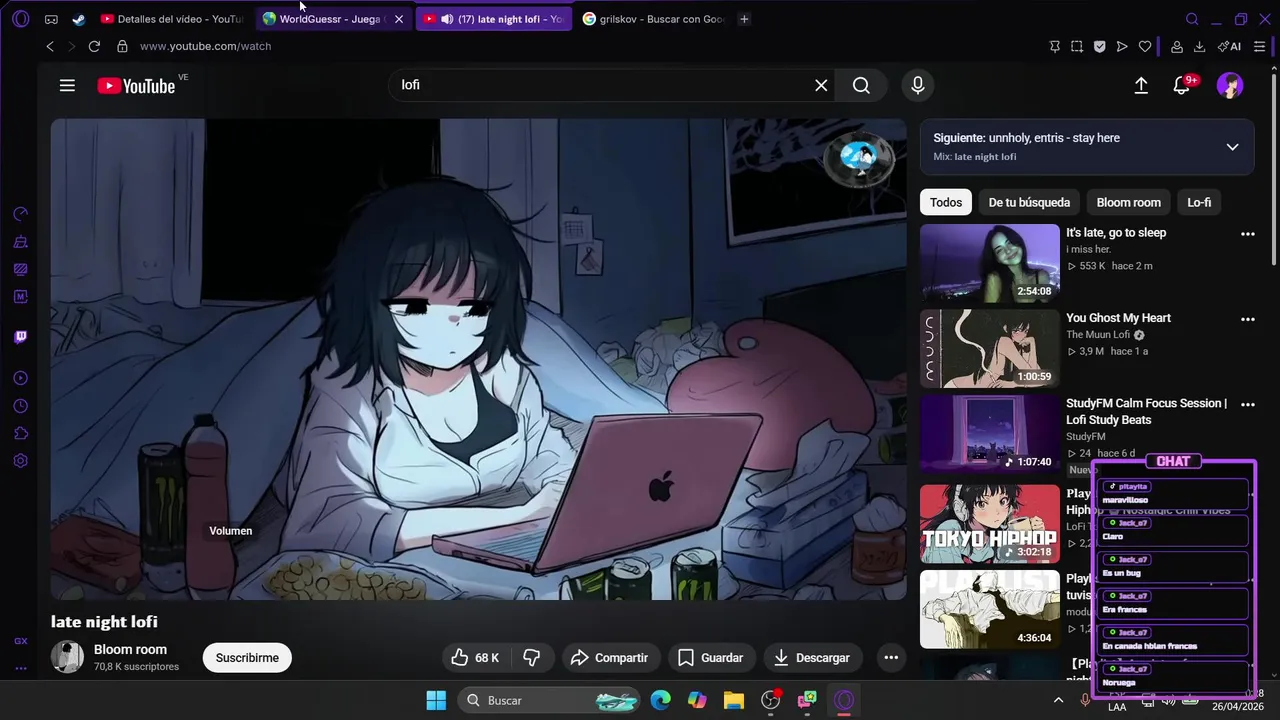Open Bloom room channel name link
The width and height of the screenshot is (1280, 720).
130,649
